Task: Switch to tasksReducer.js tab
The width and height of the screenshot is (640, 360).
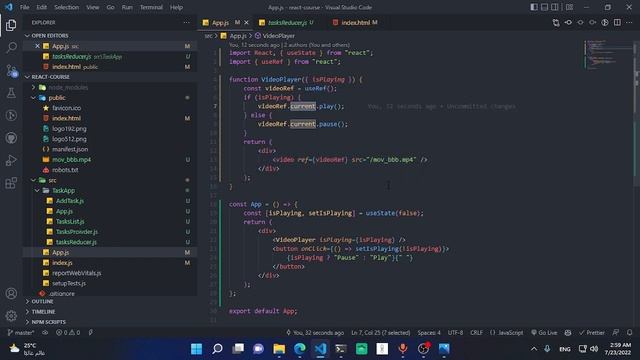Action: pyautogui.click(x=287, y=22)
